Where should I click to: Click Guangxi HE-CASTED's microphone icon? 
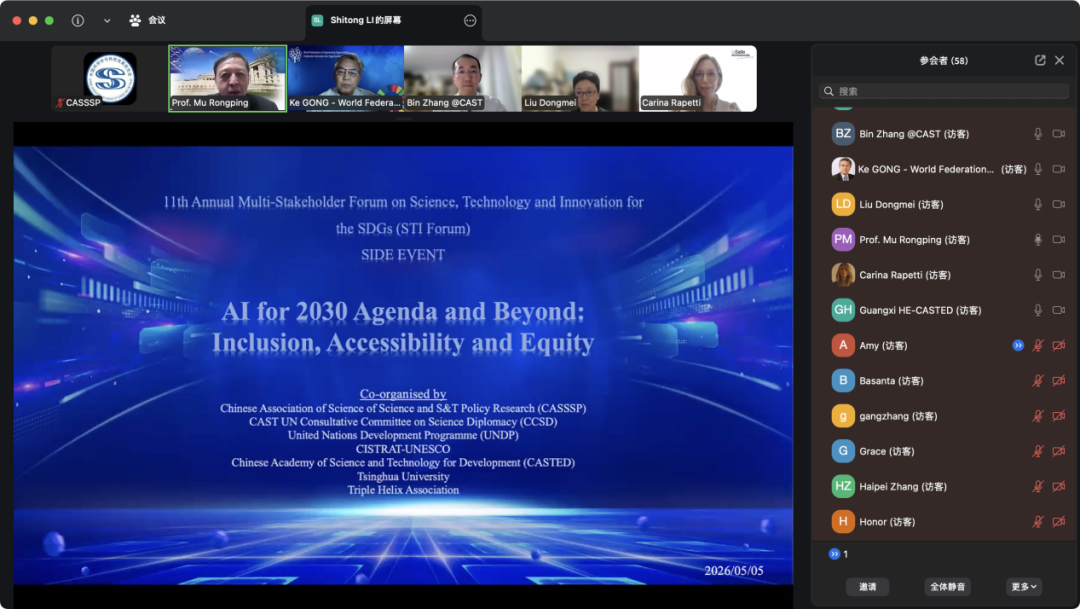point(1038,310)
